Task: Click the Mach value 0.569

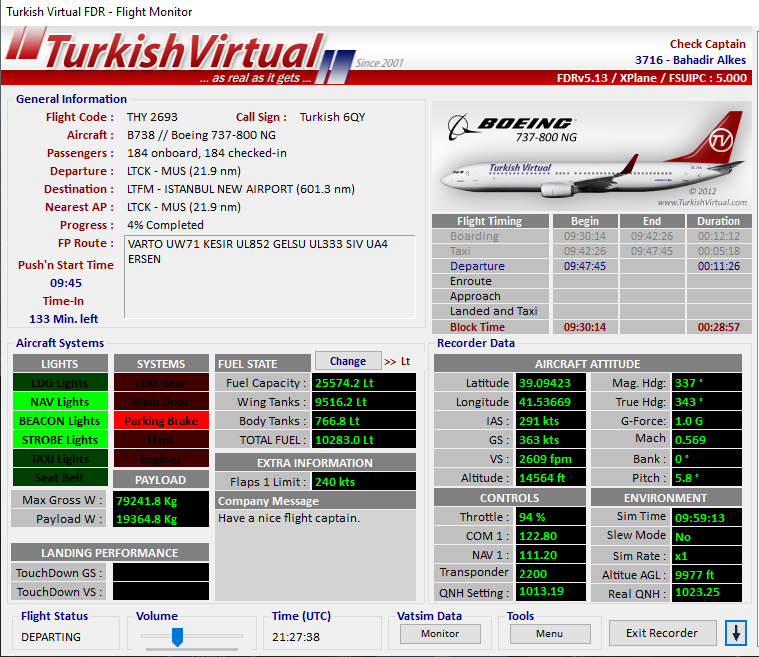Action: pyautogui.click(x=707, y=440)
